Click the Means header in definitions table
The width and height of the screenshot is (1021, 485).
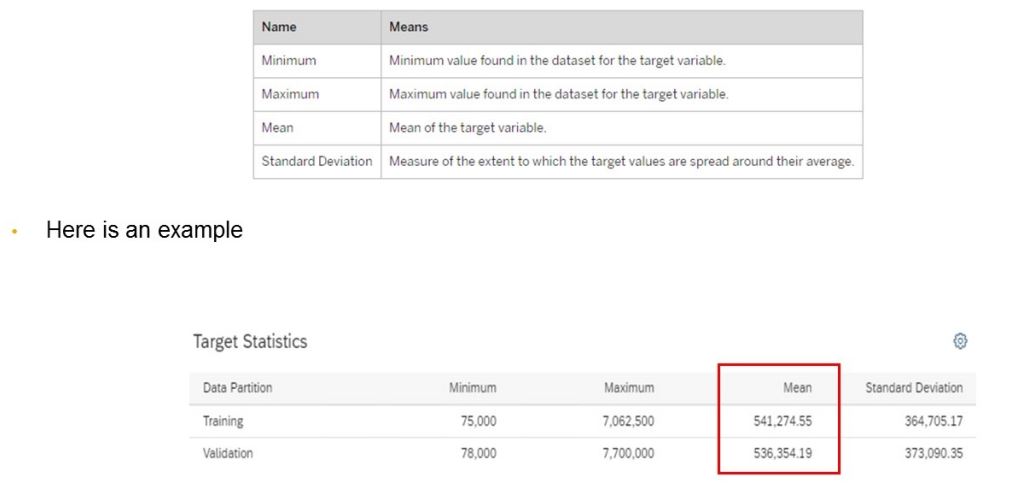408,27
